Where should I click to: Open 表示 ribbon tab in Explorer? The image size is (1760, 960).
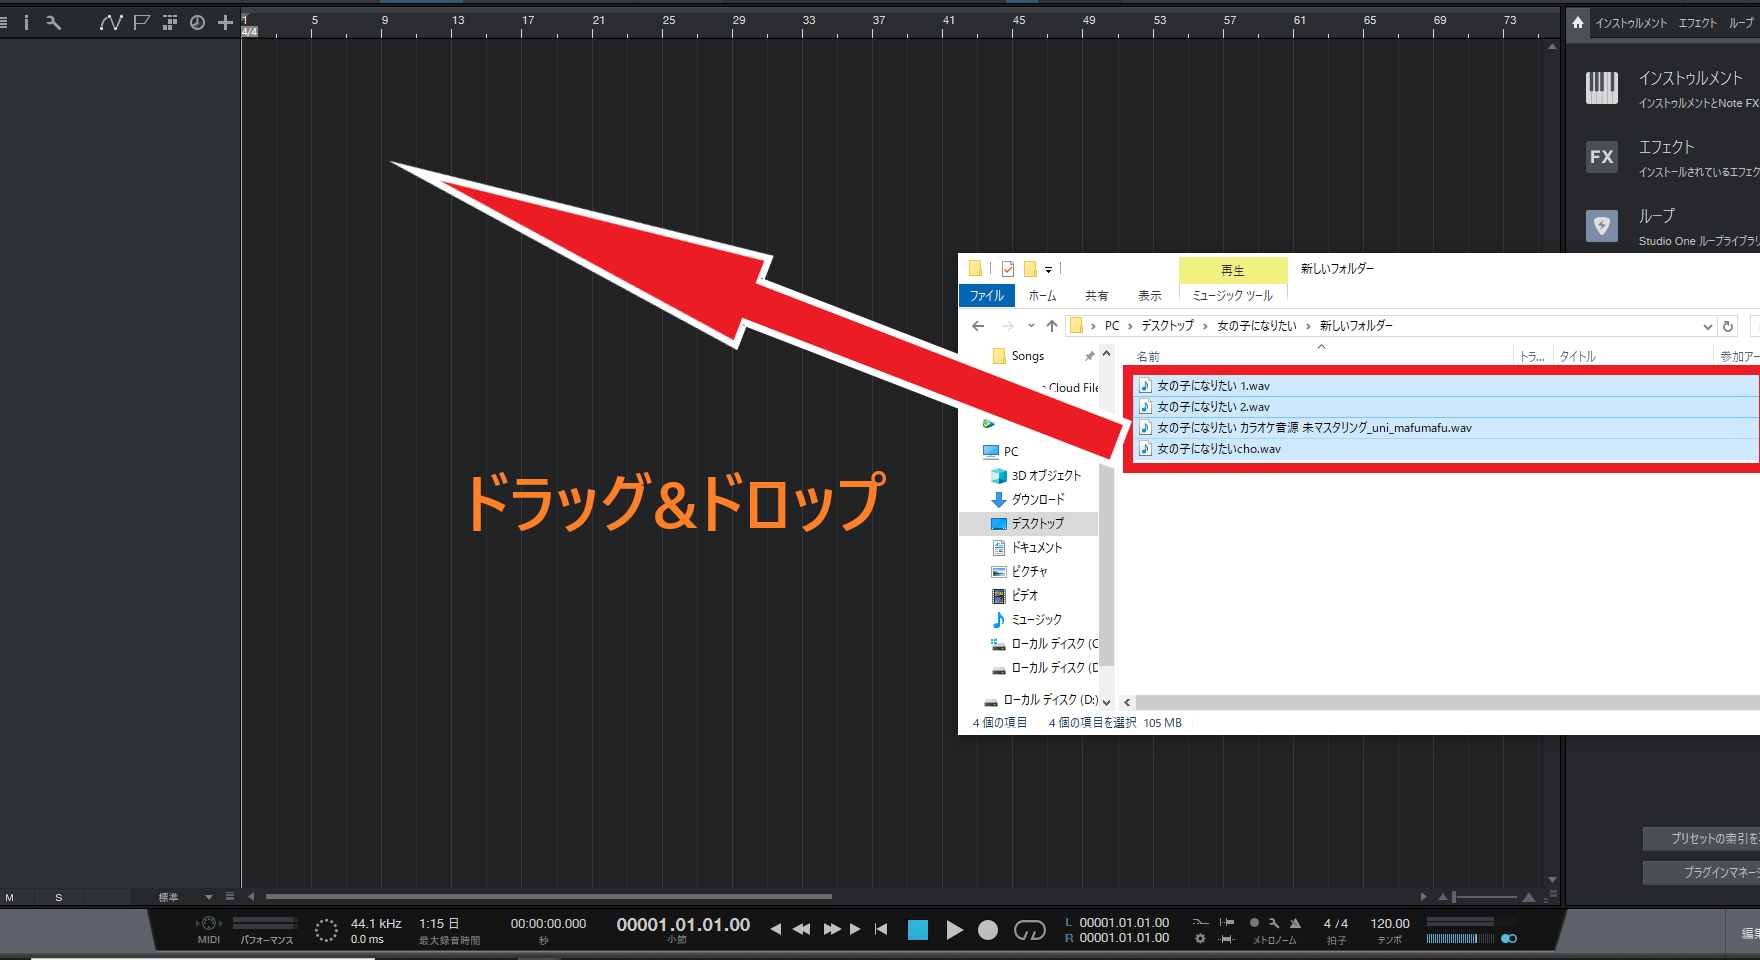coord(1150,296)
